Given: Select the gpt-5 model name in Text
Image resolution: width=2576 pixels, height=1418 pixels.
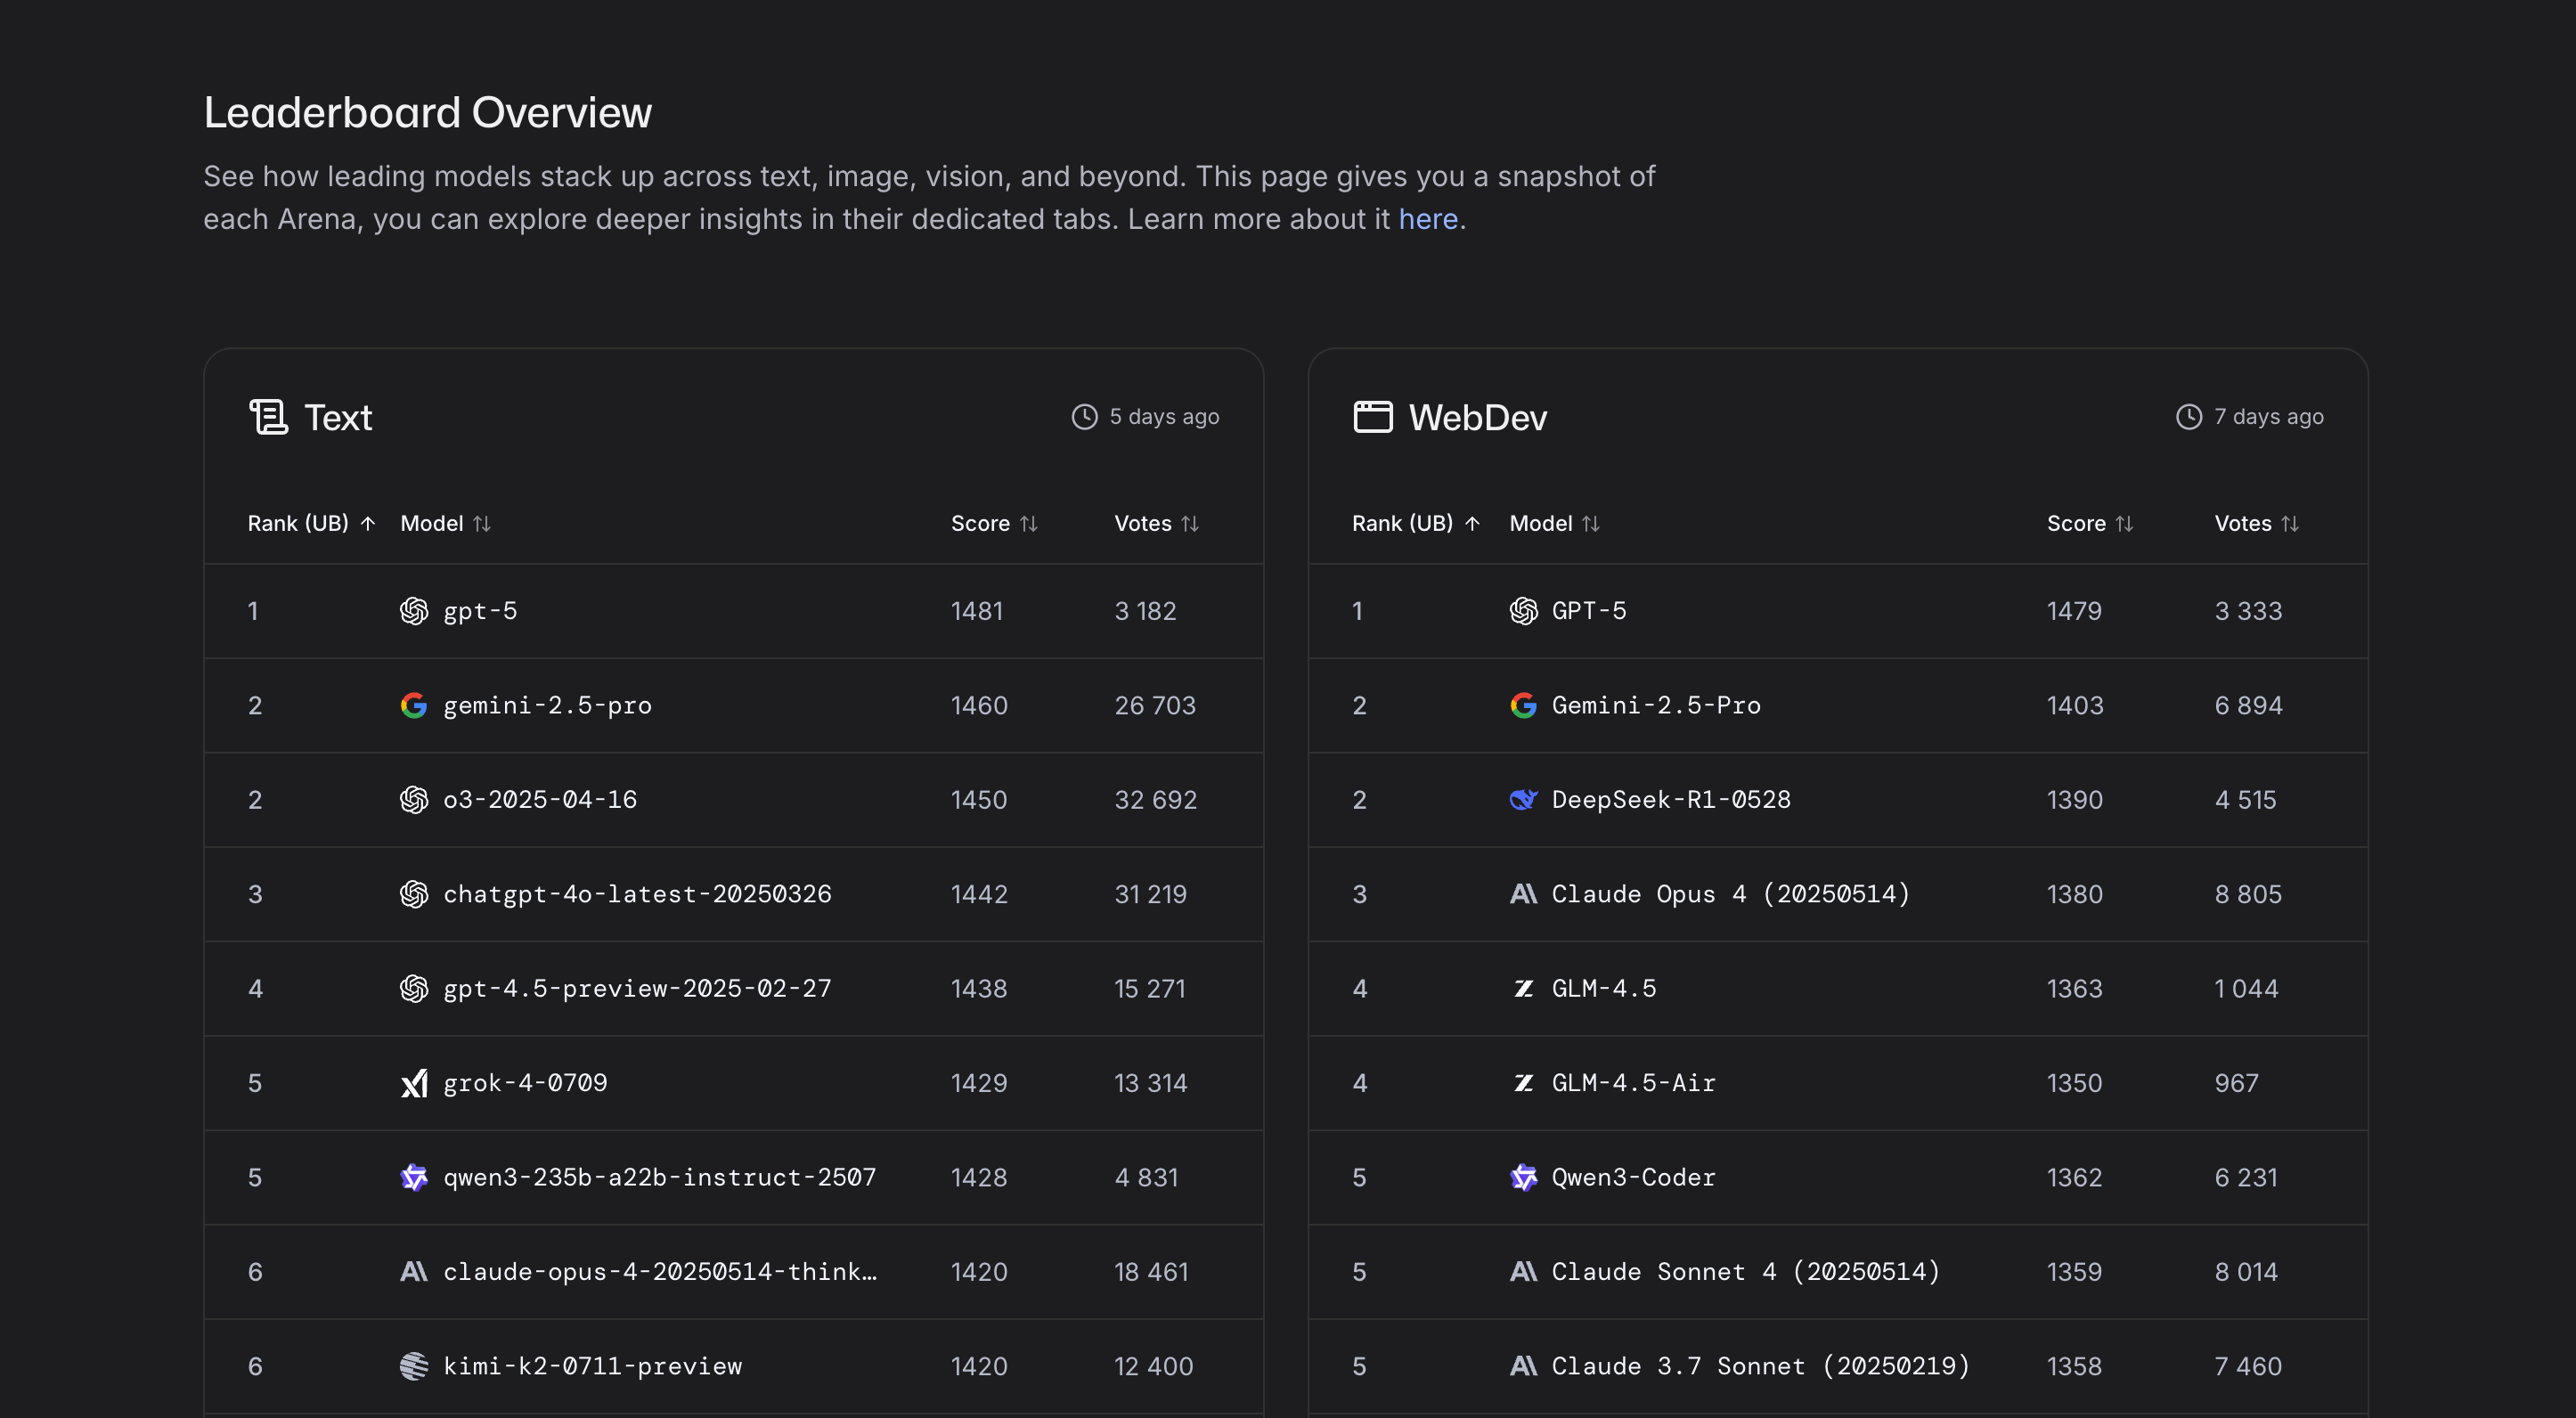Looking at the screenshot, I should click(x=480, y=611).
